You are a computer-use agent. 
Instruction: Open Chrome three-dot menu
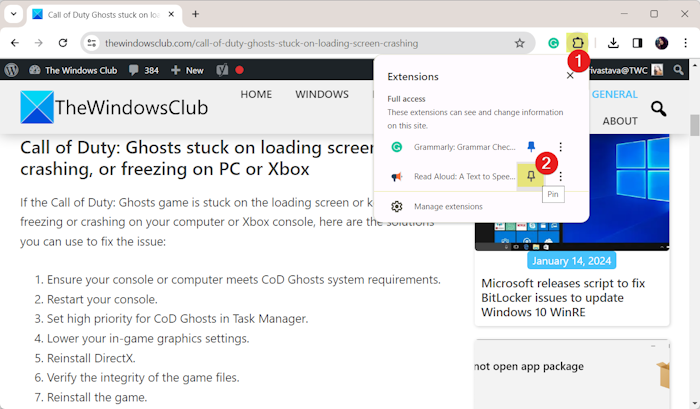[686, 43]
